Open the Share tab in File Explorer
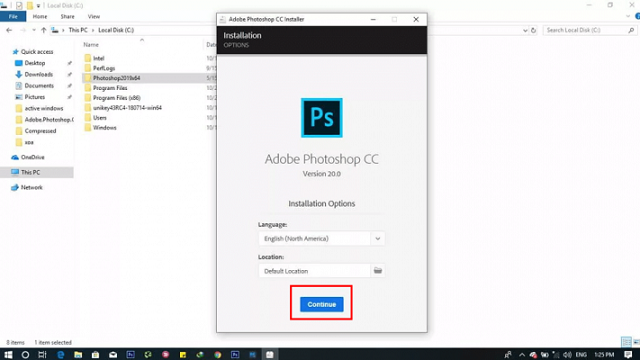This screenshot has width=640, height=360. click(x=67, y=17)
